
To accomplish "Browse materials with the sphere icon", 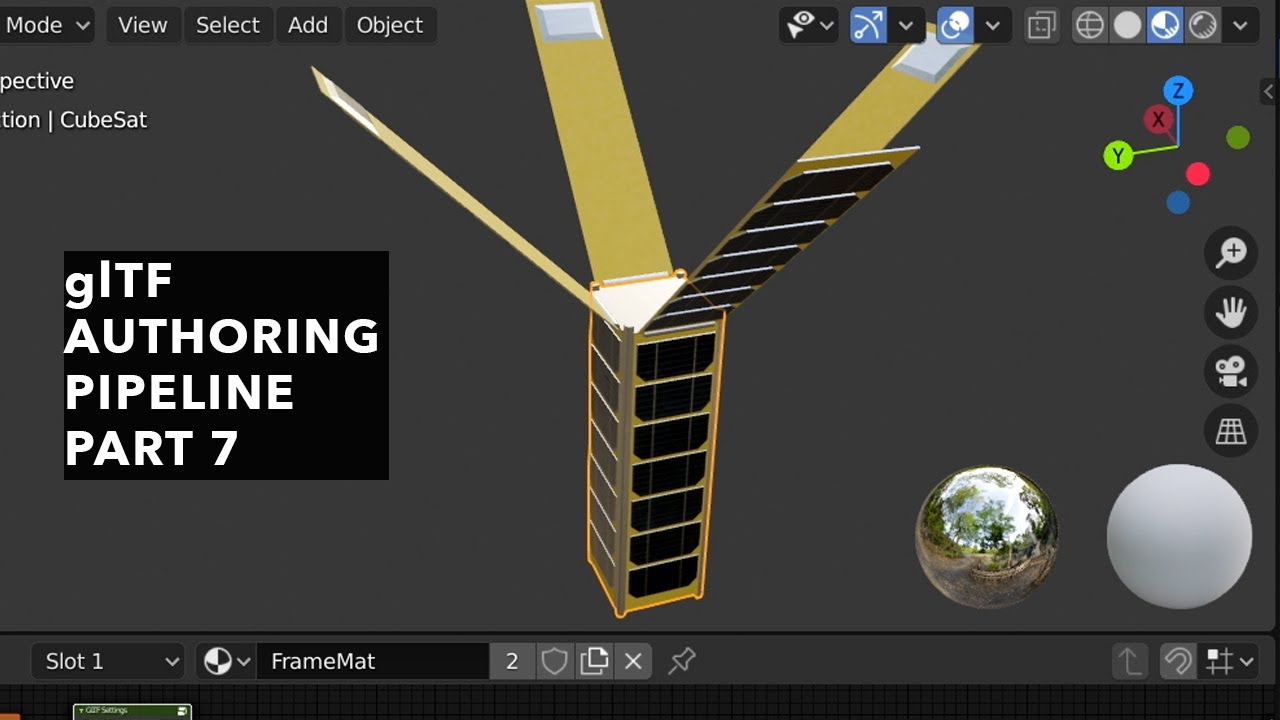I will (227, 661).
